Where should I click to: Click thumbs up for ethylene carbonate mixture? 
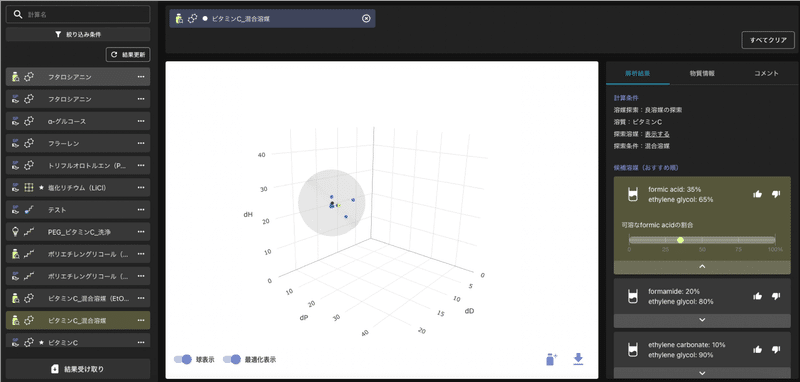tap(757, 349)
